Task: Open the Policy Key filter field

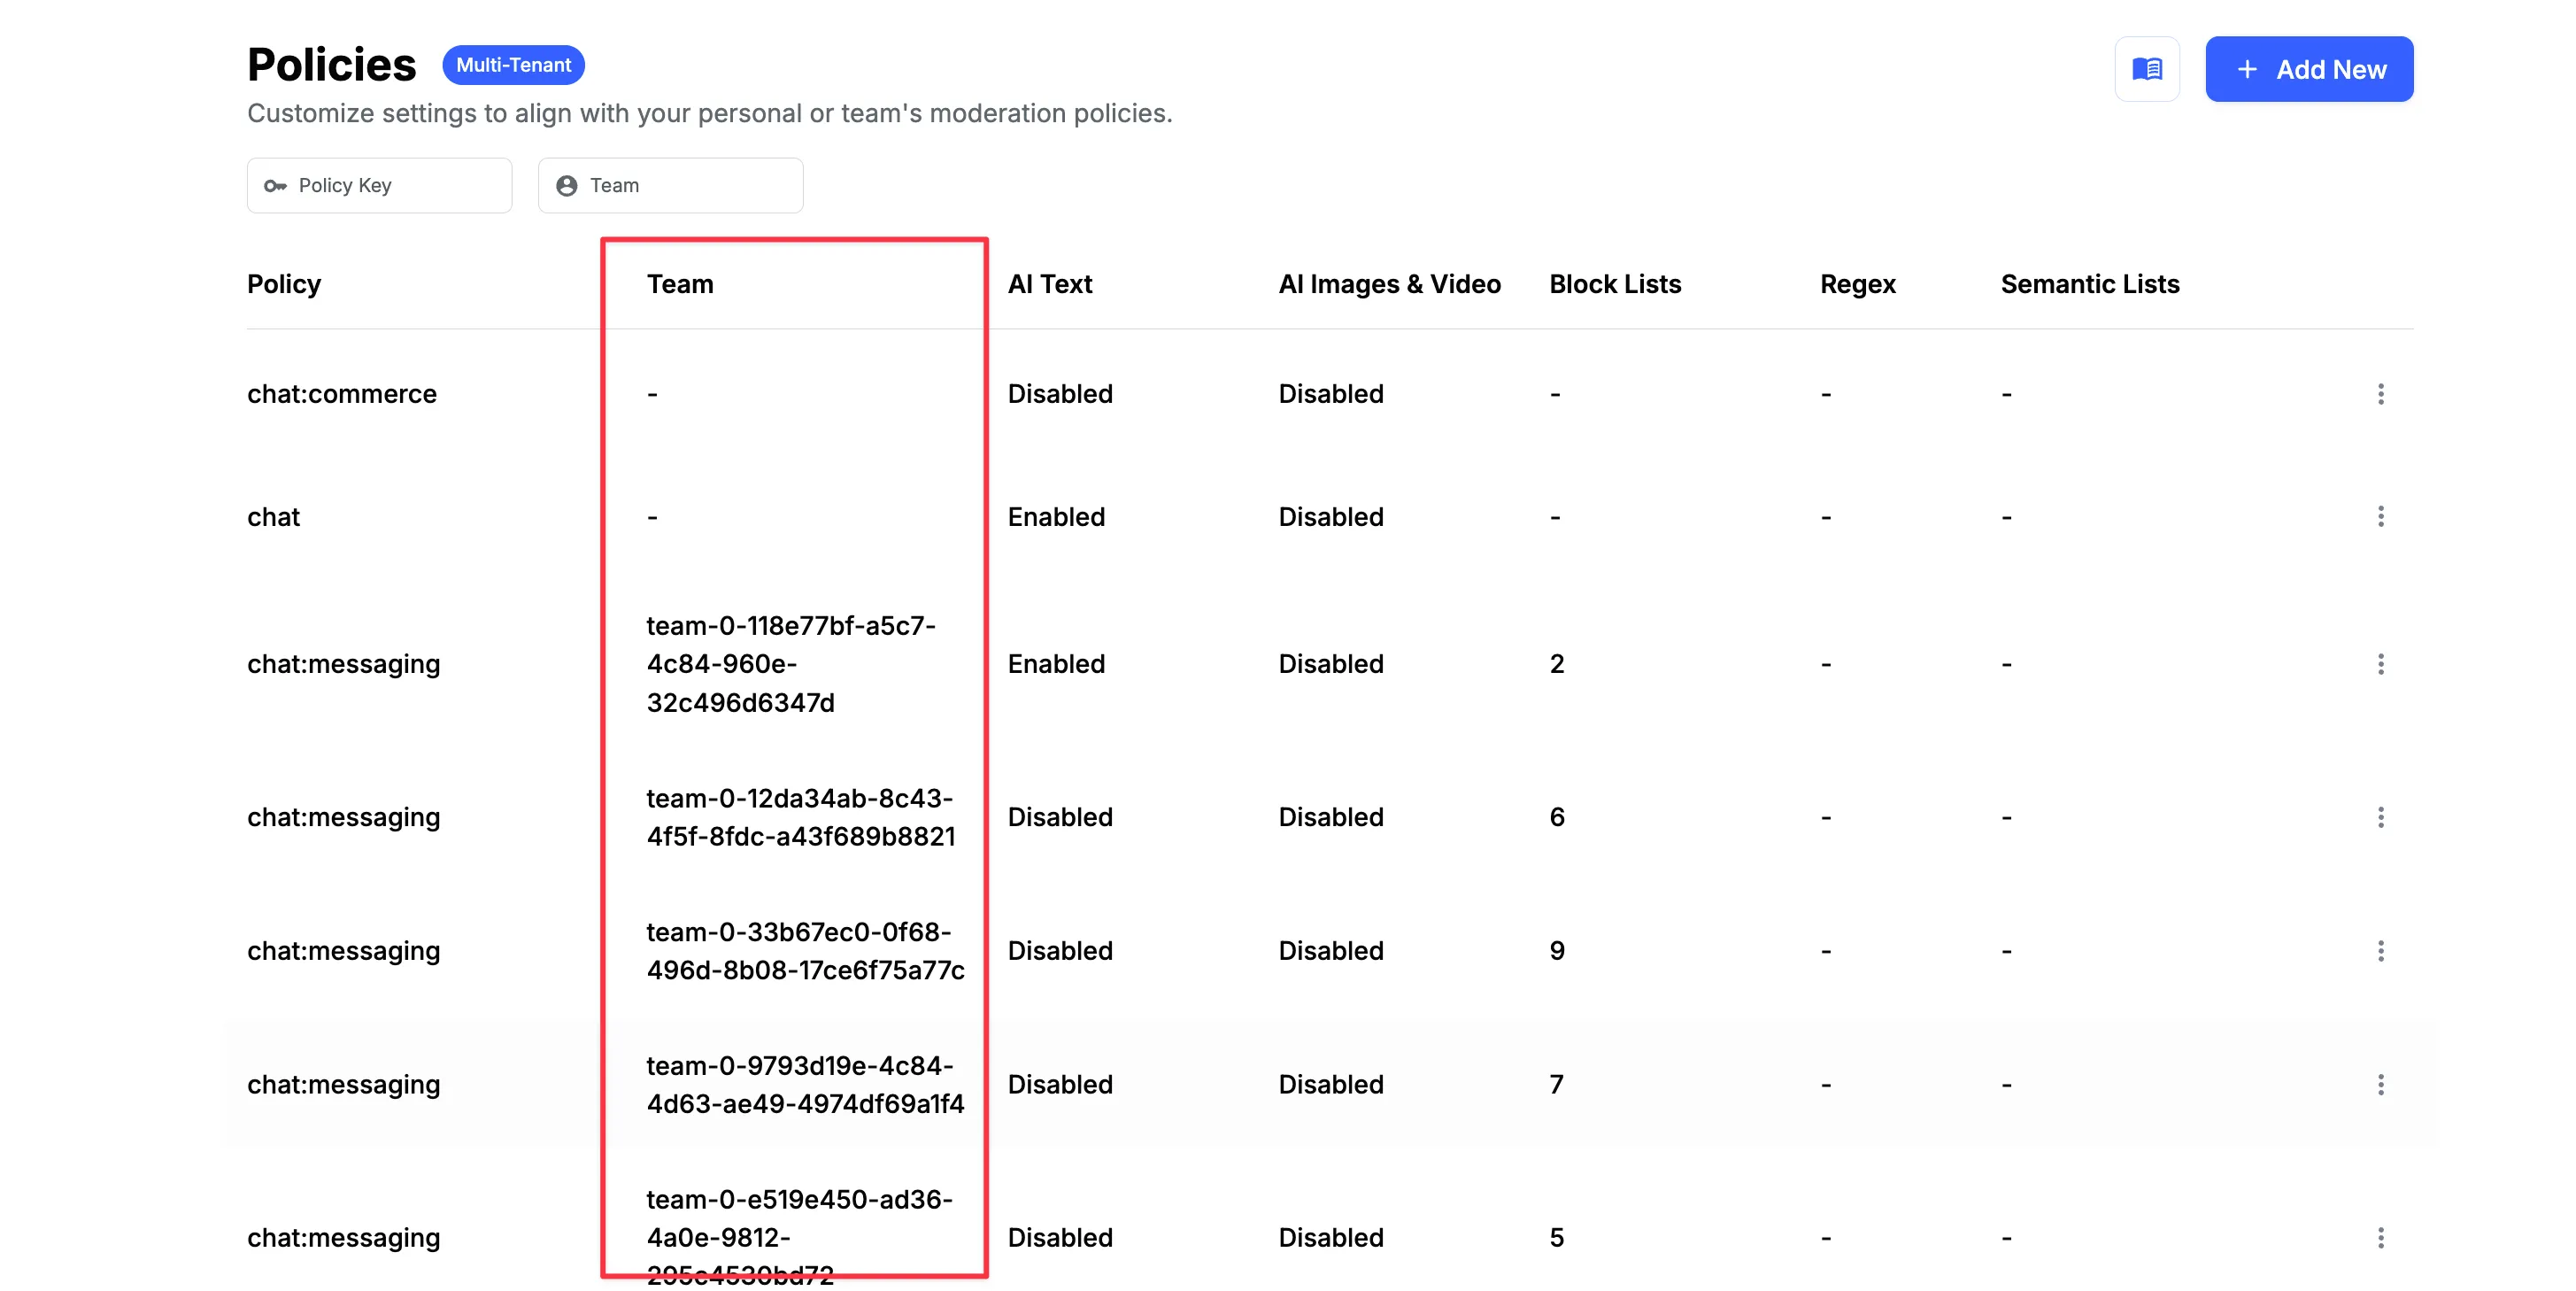Action: point(379,185)
